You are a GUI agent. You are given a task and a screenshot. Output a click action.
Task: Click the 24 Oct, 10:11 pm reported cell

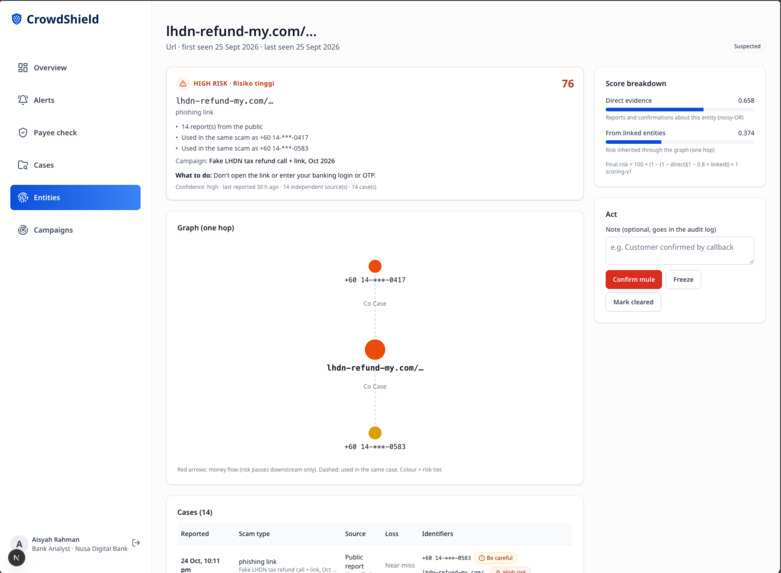coord(200,565)
